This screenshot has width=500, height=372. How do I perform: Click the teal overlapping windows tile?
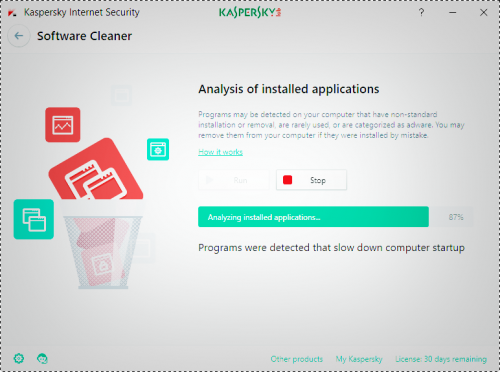[34, 219]
